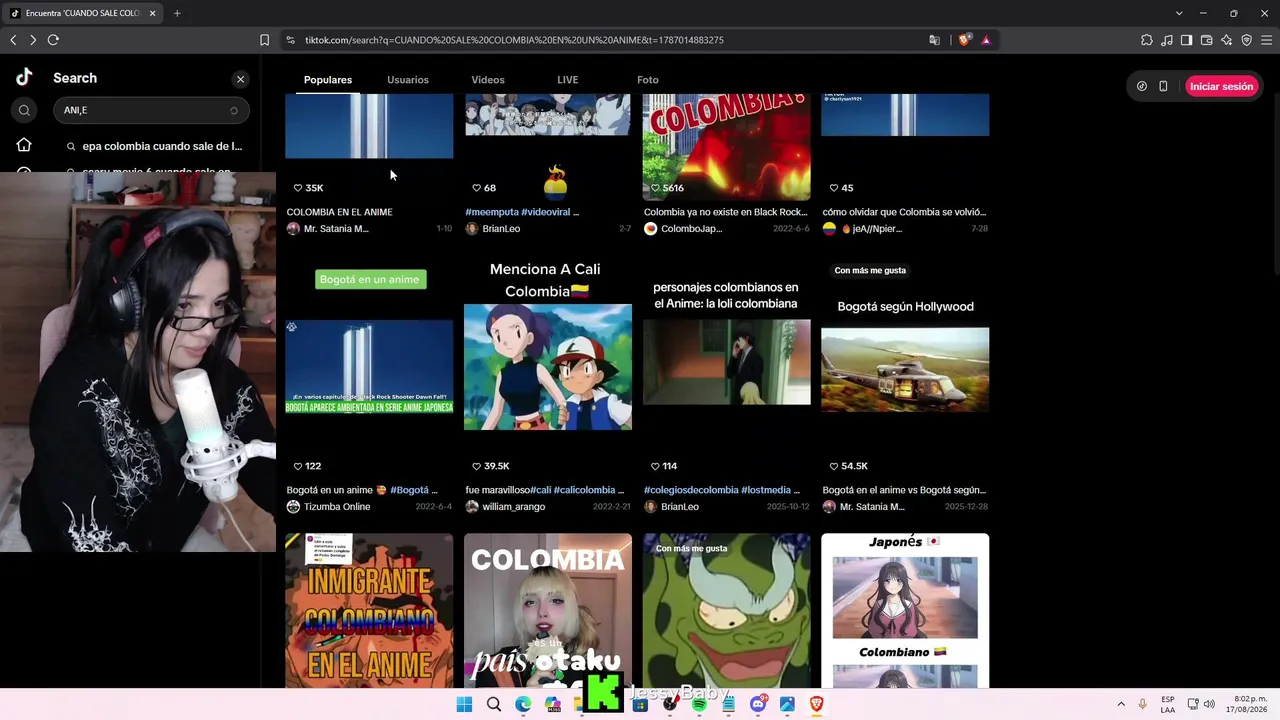Select the 'Encuentra CUANDO SALE COLO' browser tab
The height and width of the screenshot is (720, 1280).
tap(83, 13)
